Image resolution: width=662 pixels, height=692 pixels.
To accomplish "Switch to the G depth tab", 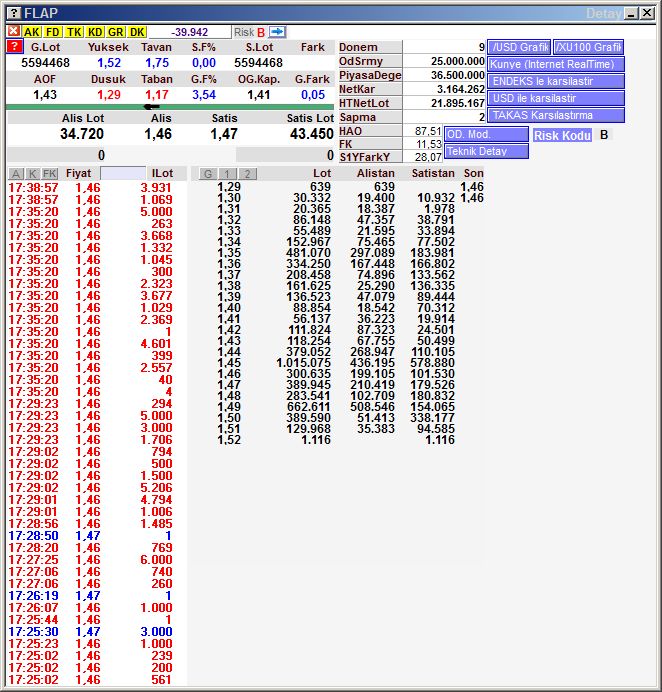I will [208, 174].
